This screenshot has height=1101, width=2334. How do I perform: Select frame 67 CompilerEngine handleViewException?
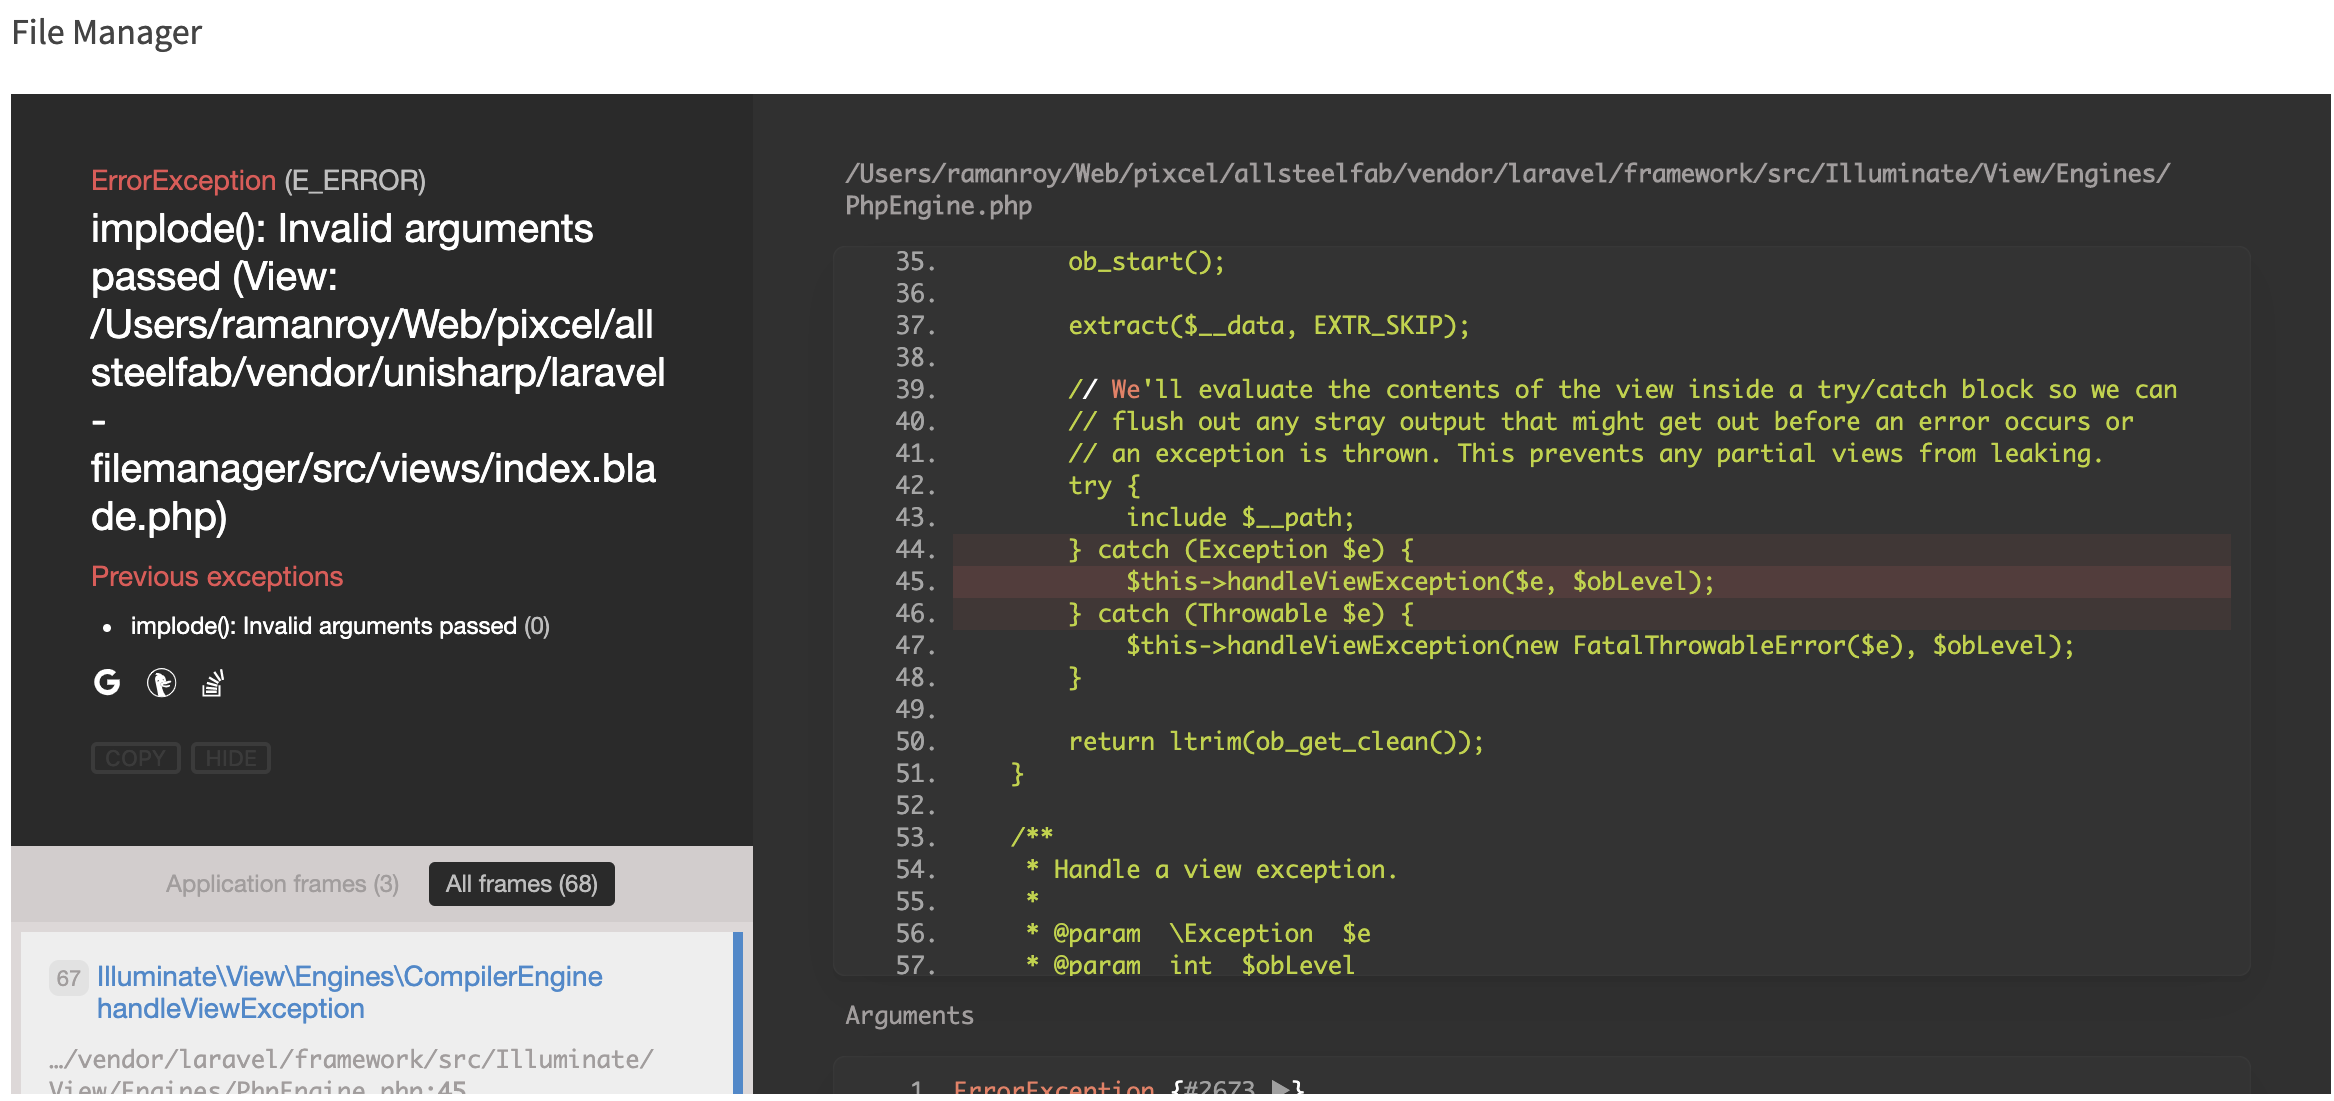(349, 991)
